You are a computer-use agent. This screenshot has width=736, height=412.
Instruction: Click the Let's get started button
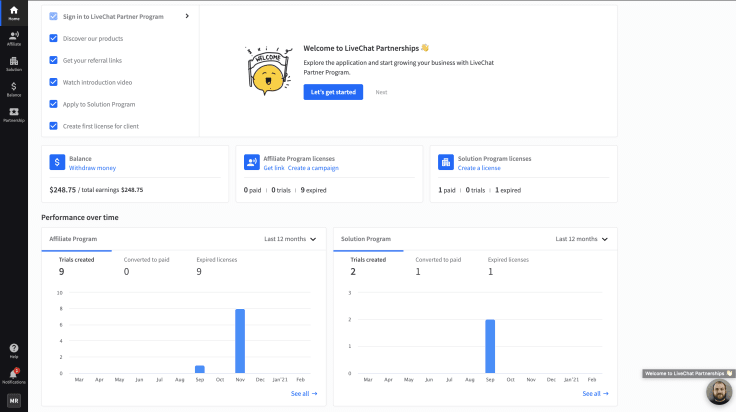pos(333,92)
